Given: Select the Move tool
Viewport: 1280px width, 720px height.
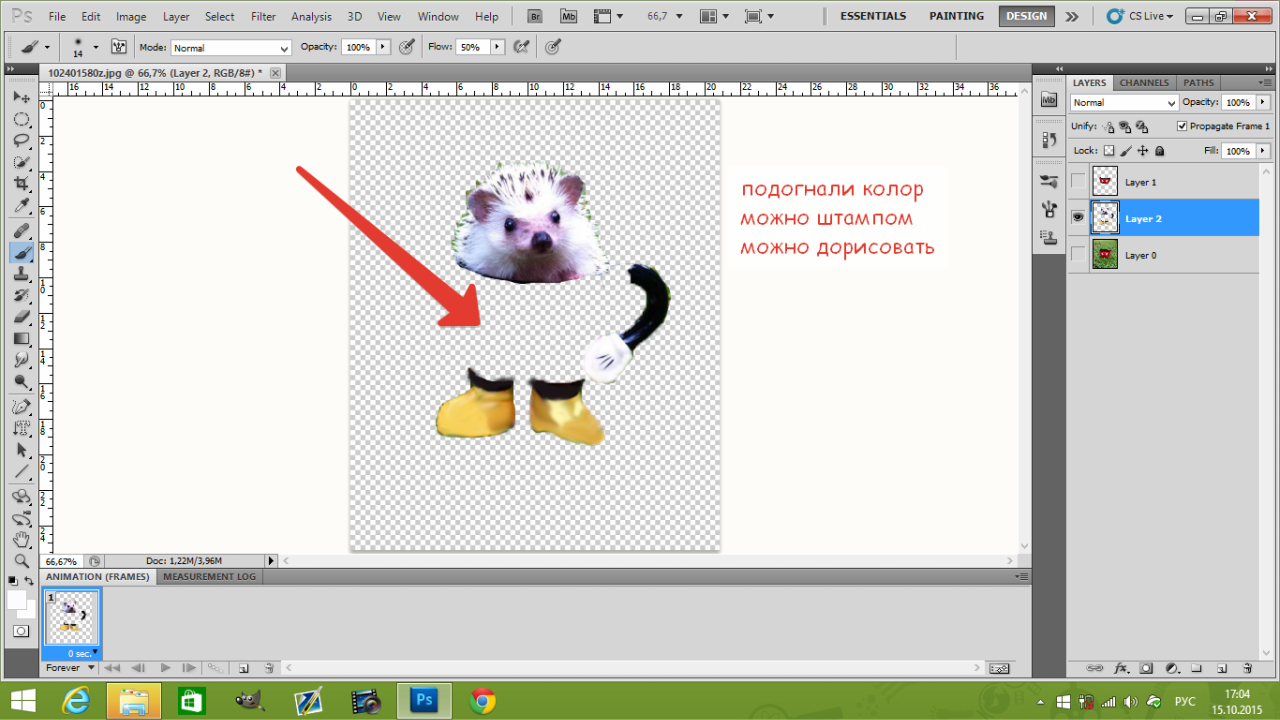Looking at the screenshot, I should [x=21, y=97].
